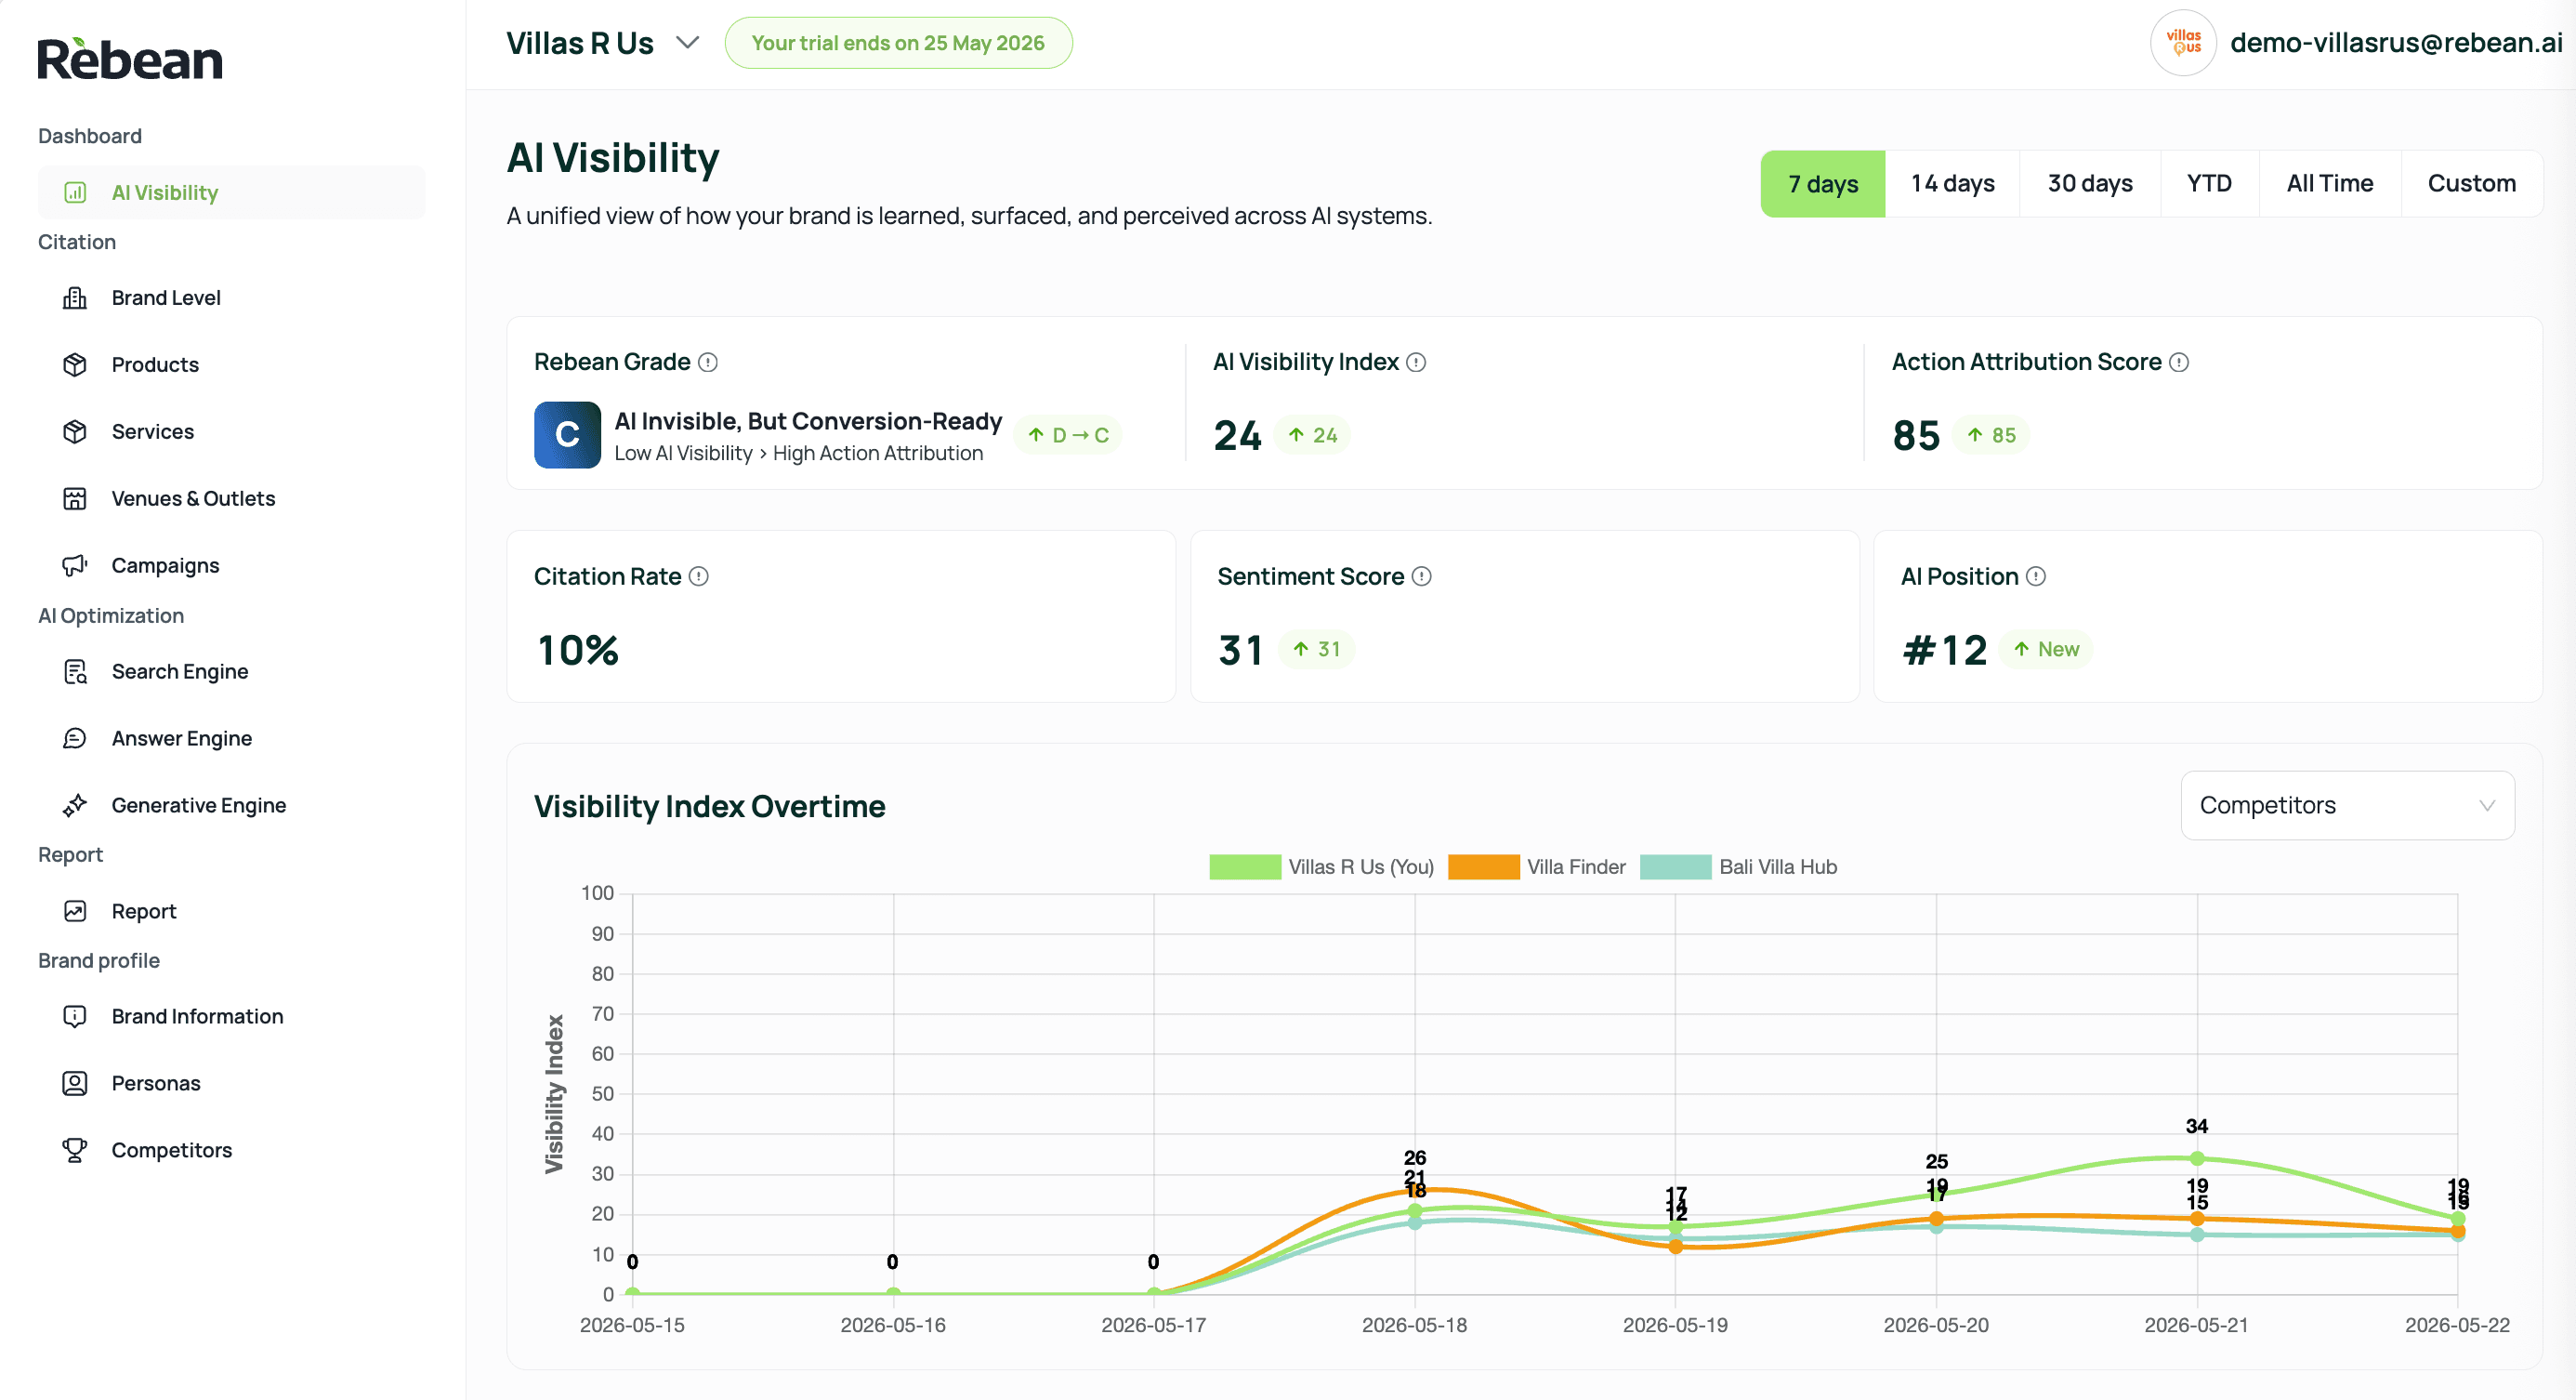Click the green 25 data point on 2026-05-20
This screenshot has height=1400, width=2576.
(x=1936, y=1195)
